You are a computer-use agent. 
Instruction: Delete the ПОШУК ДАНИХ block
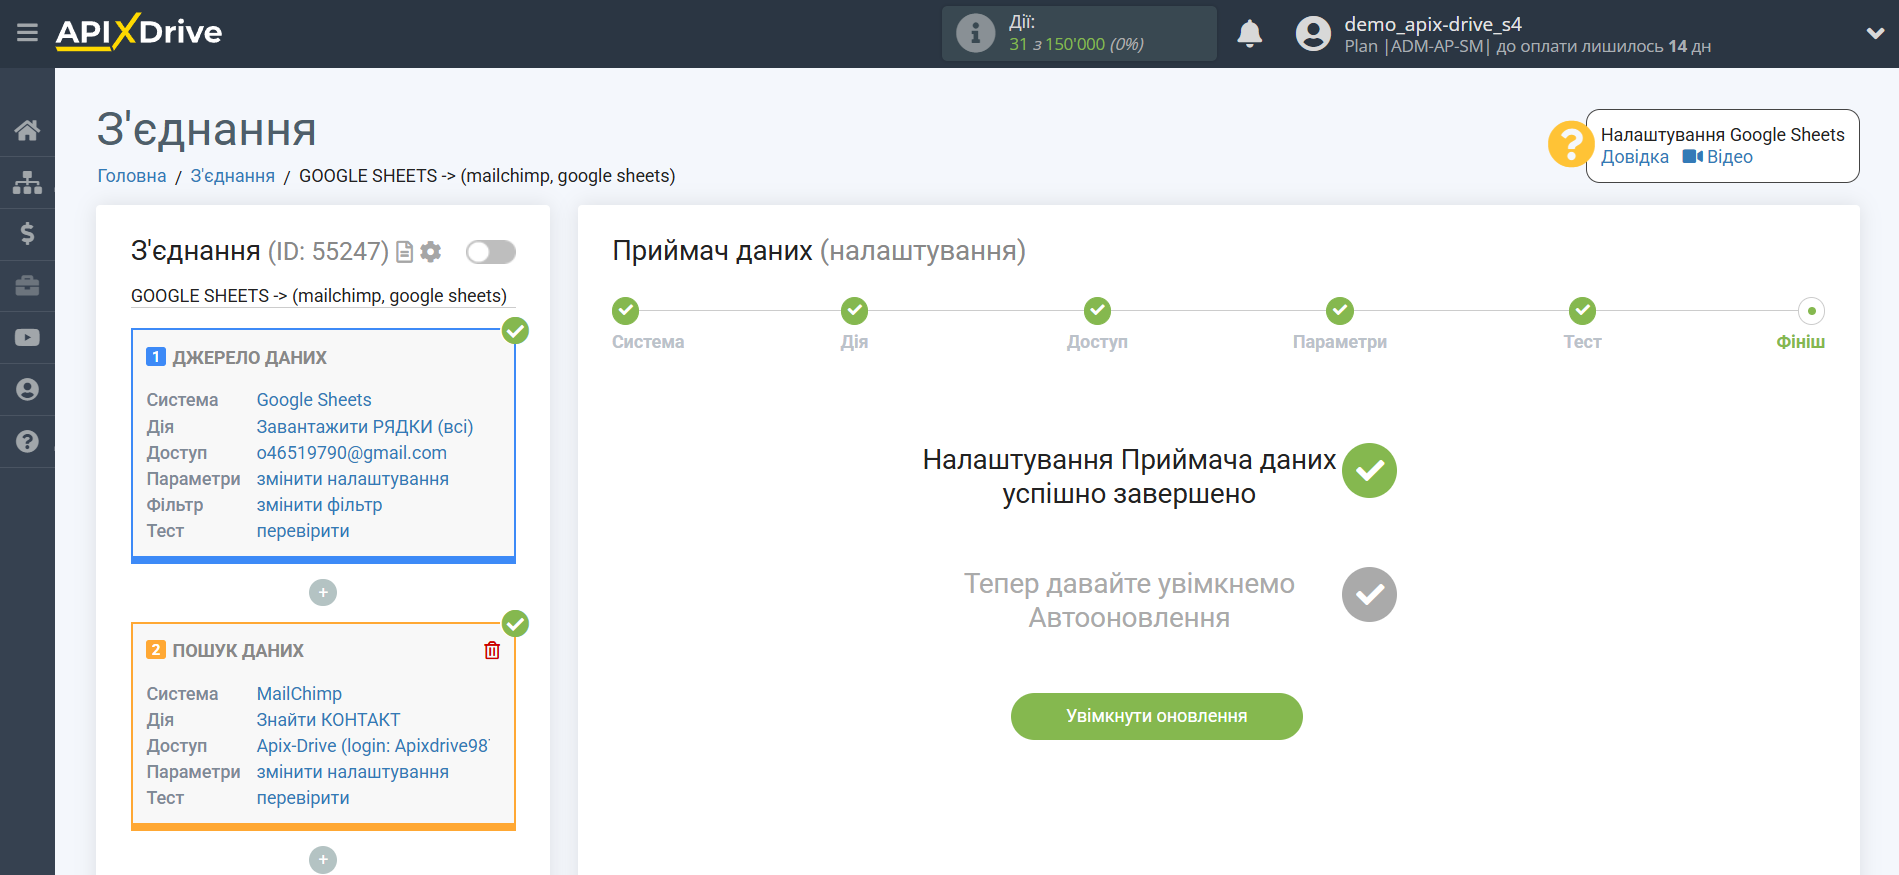(492, 651)
